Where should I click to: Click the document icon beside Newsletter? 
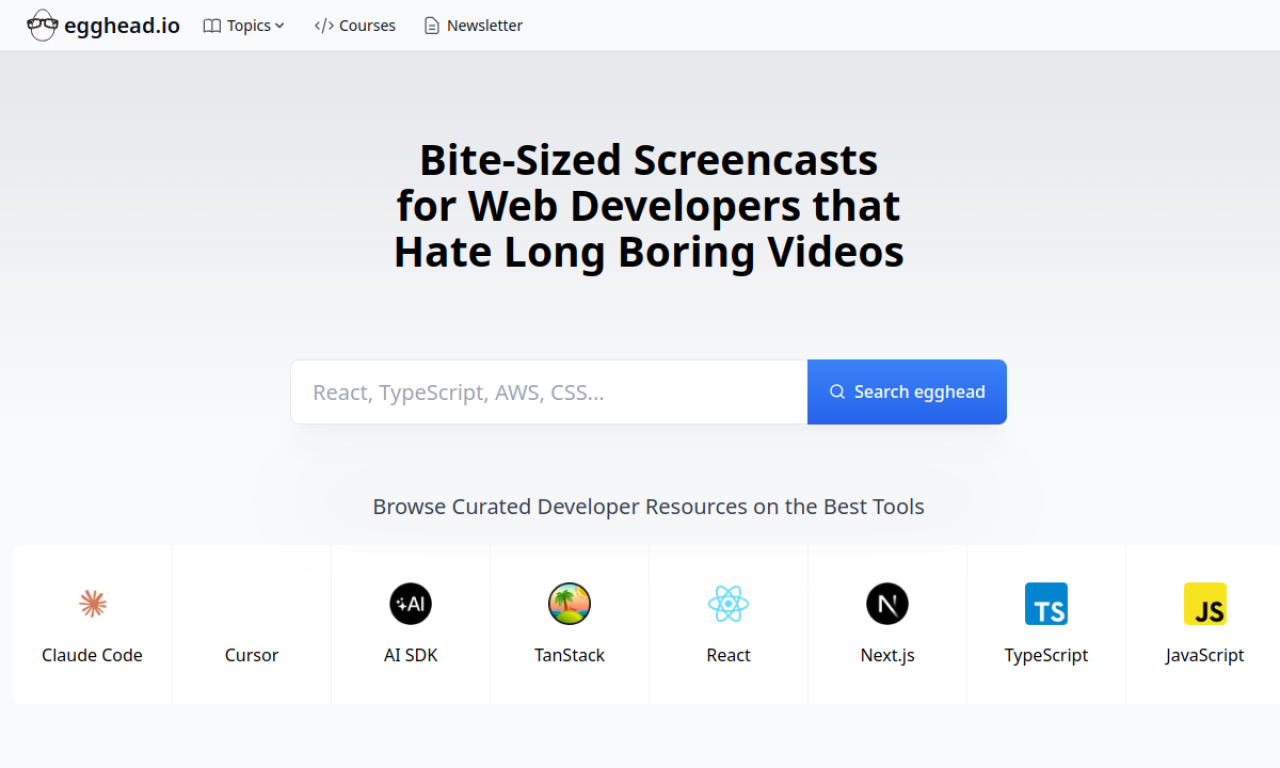pos(432,26)
